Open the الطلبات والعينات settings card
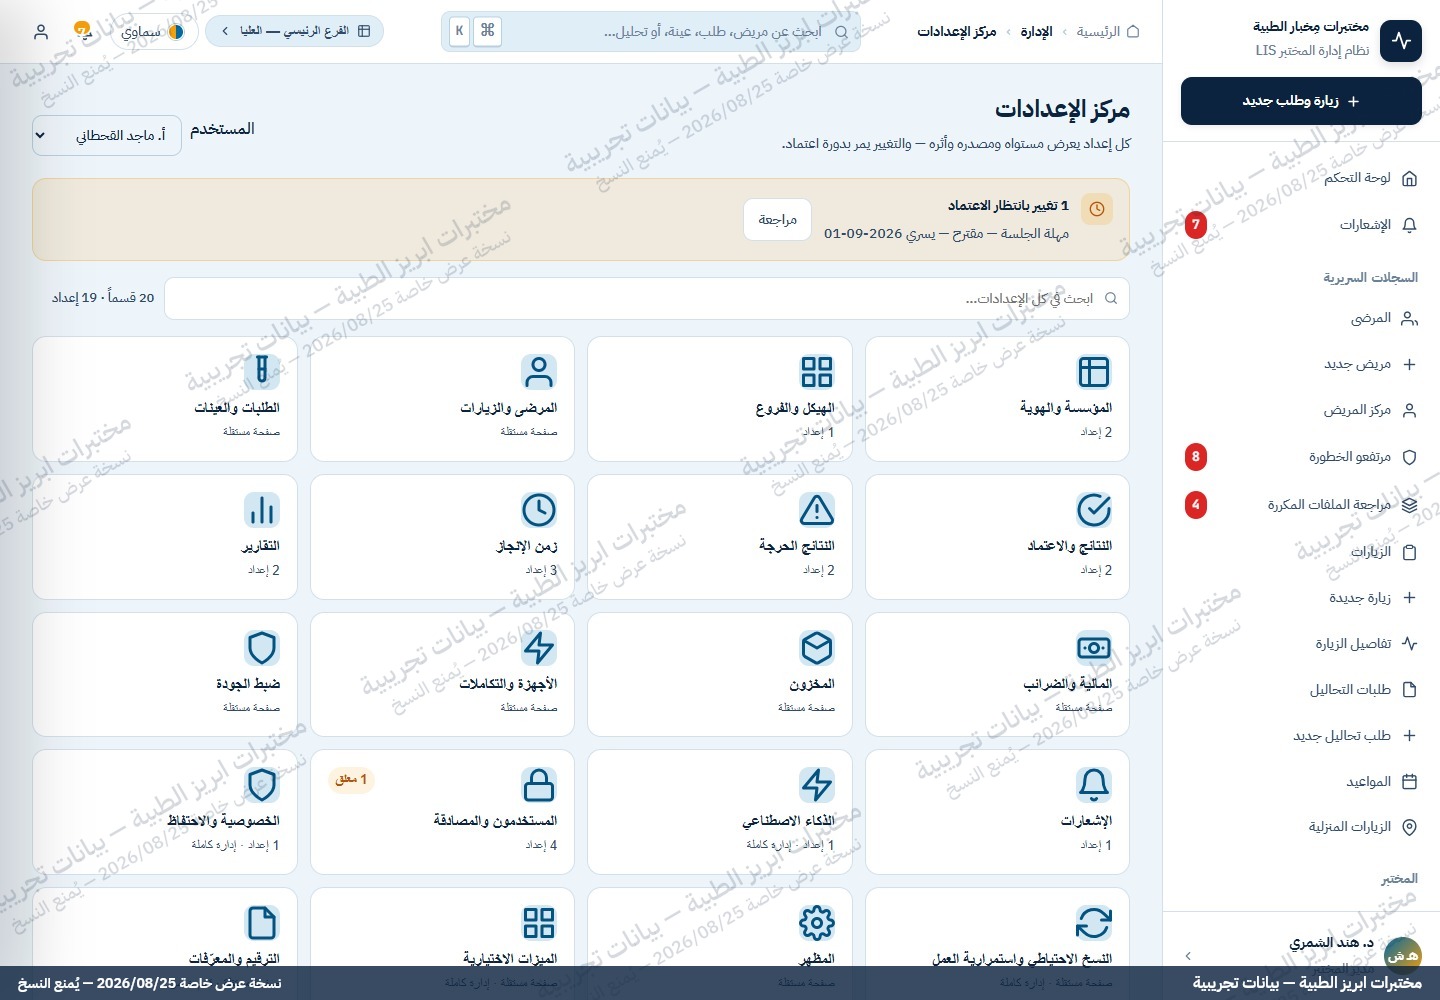Image resolution: width=1440 pixels, height=1000 pixels. tap(165, 399)
